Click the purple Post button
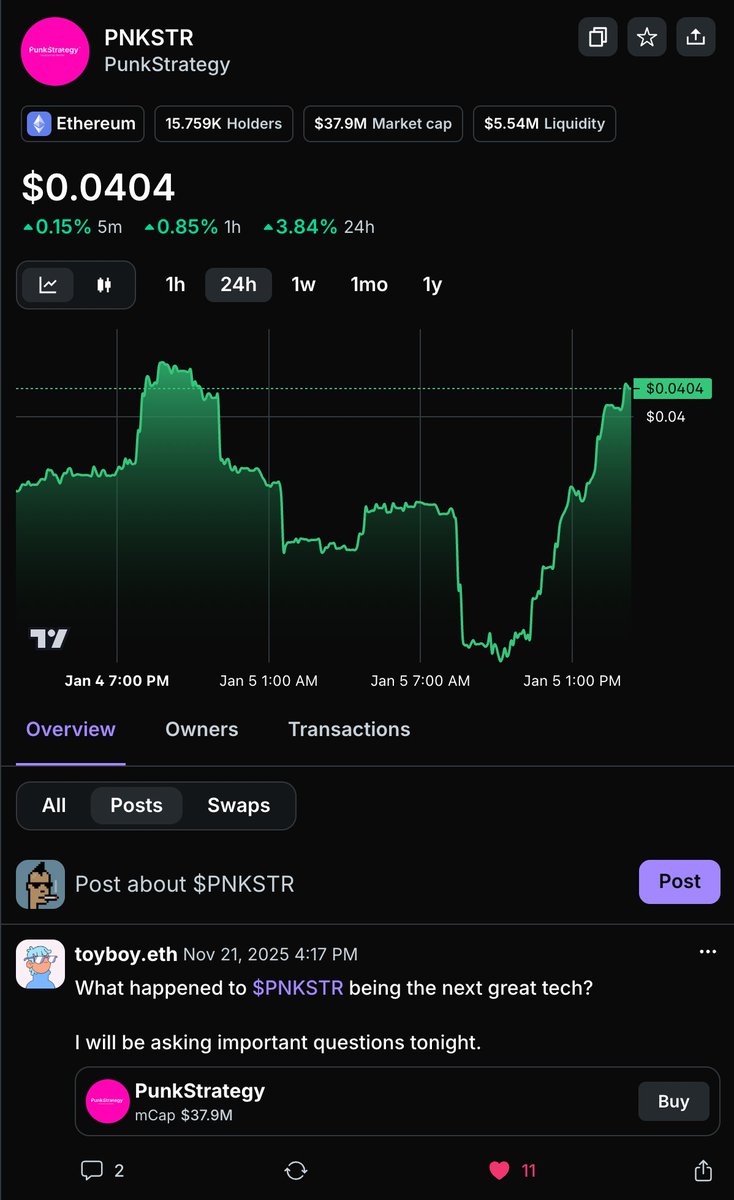The width and height of the screenshot is (734, 1200). [679, 882]
